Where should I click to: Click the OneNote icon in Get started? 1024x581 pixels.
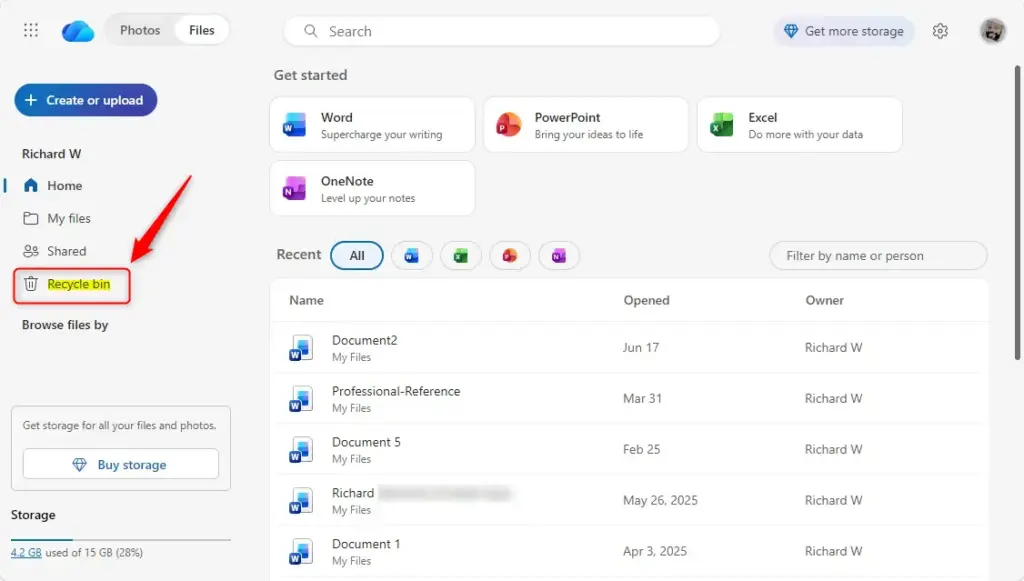tap(294, 189)
